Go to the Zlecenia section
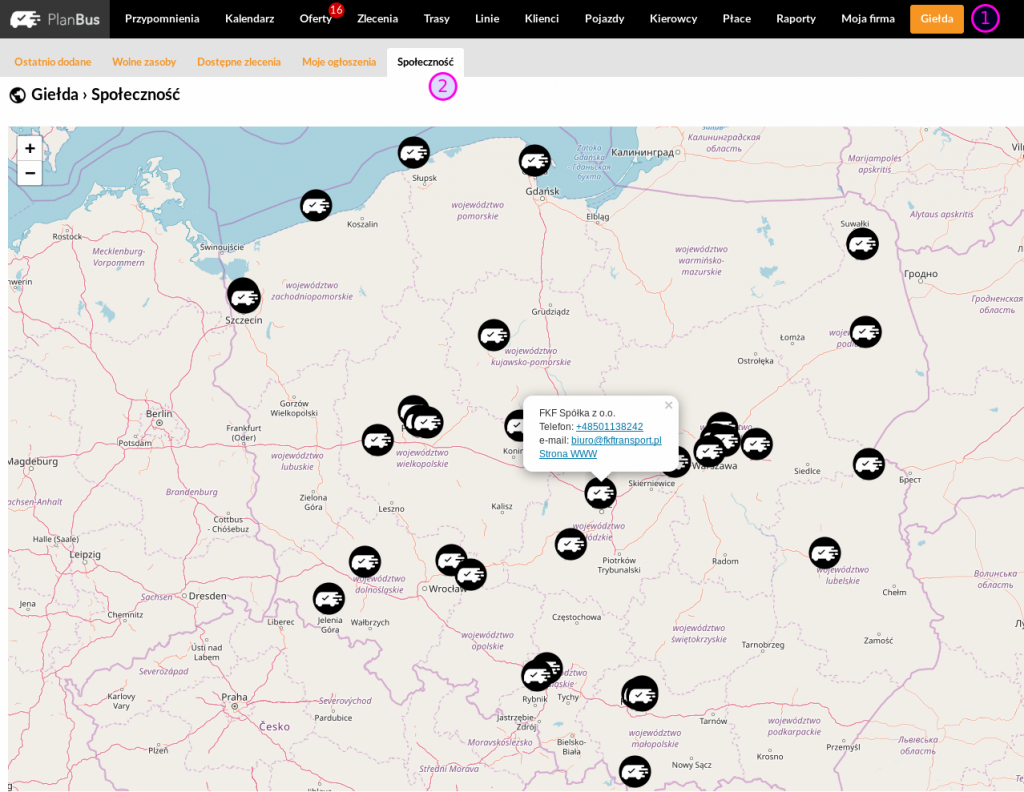Screen dimensions: 1024x792 (377, 18)
